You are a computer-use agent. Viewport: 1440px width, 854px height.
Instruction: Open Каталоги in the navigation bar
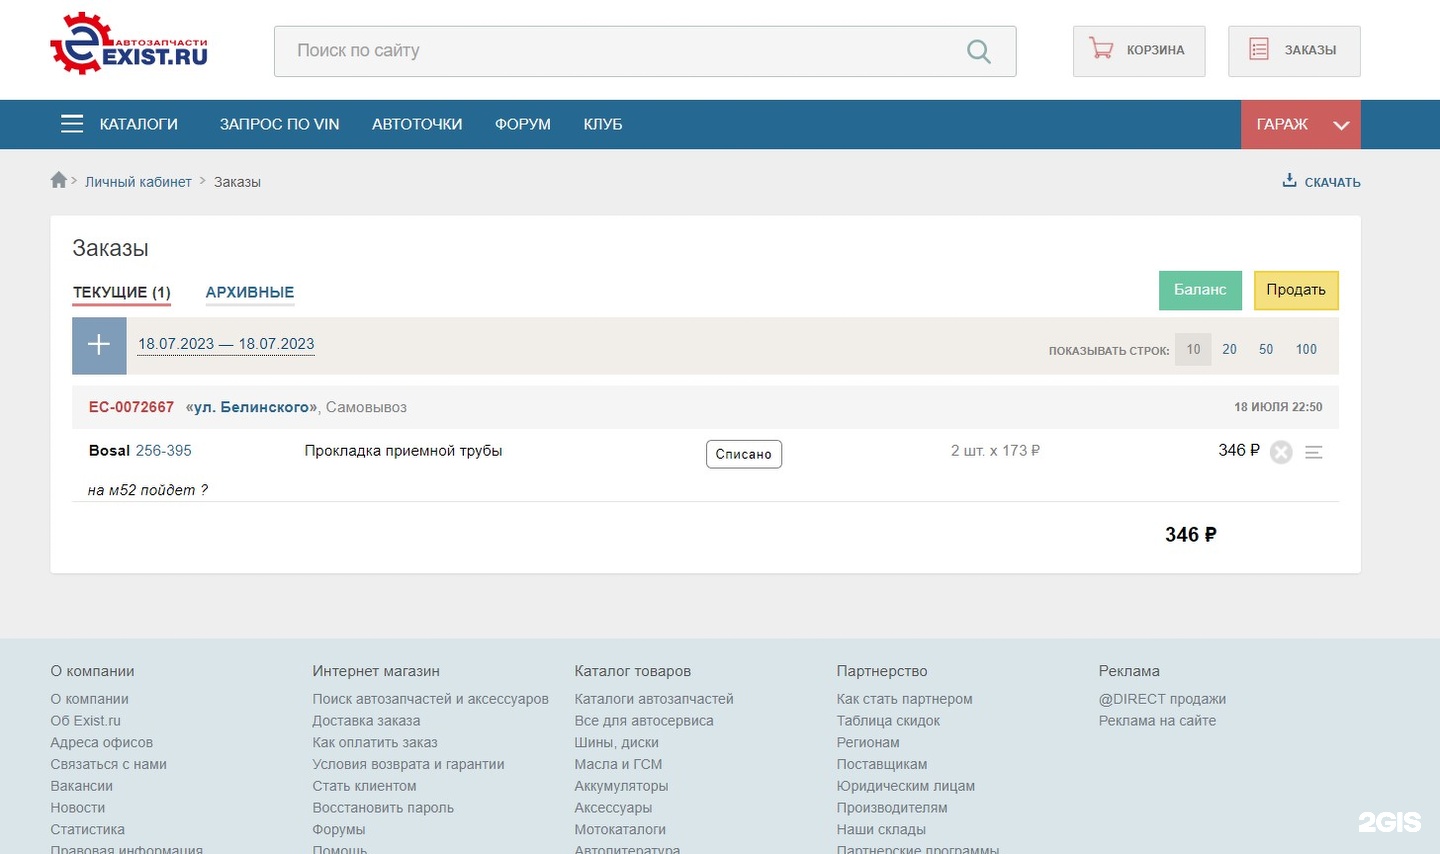138,124
